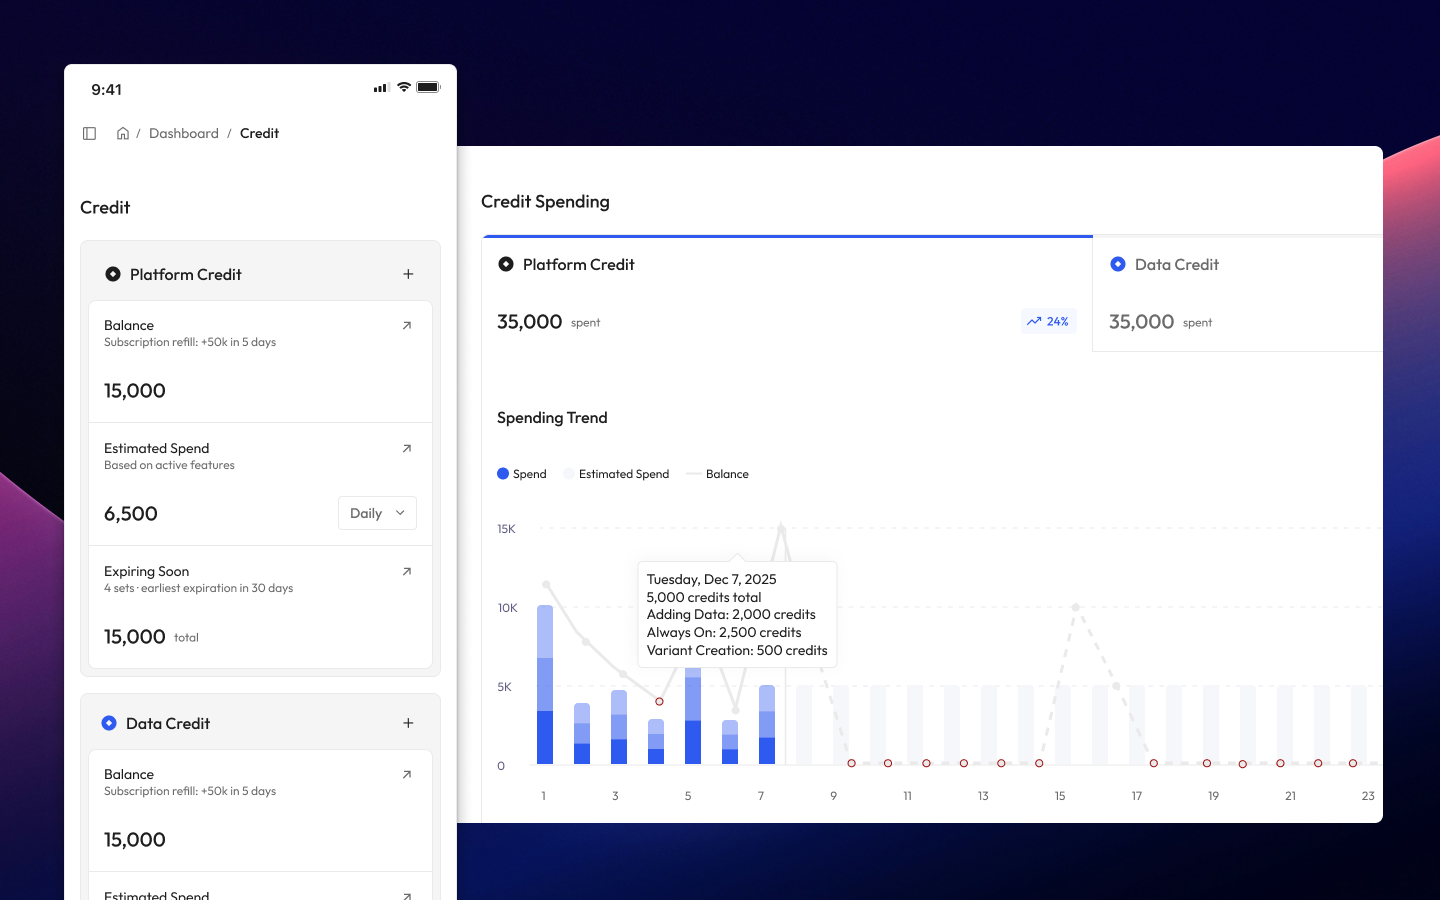The width and height of the screenshot is (1440, 900).
Task: Click the 9:41 clock in status bar
Action: 107,89
